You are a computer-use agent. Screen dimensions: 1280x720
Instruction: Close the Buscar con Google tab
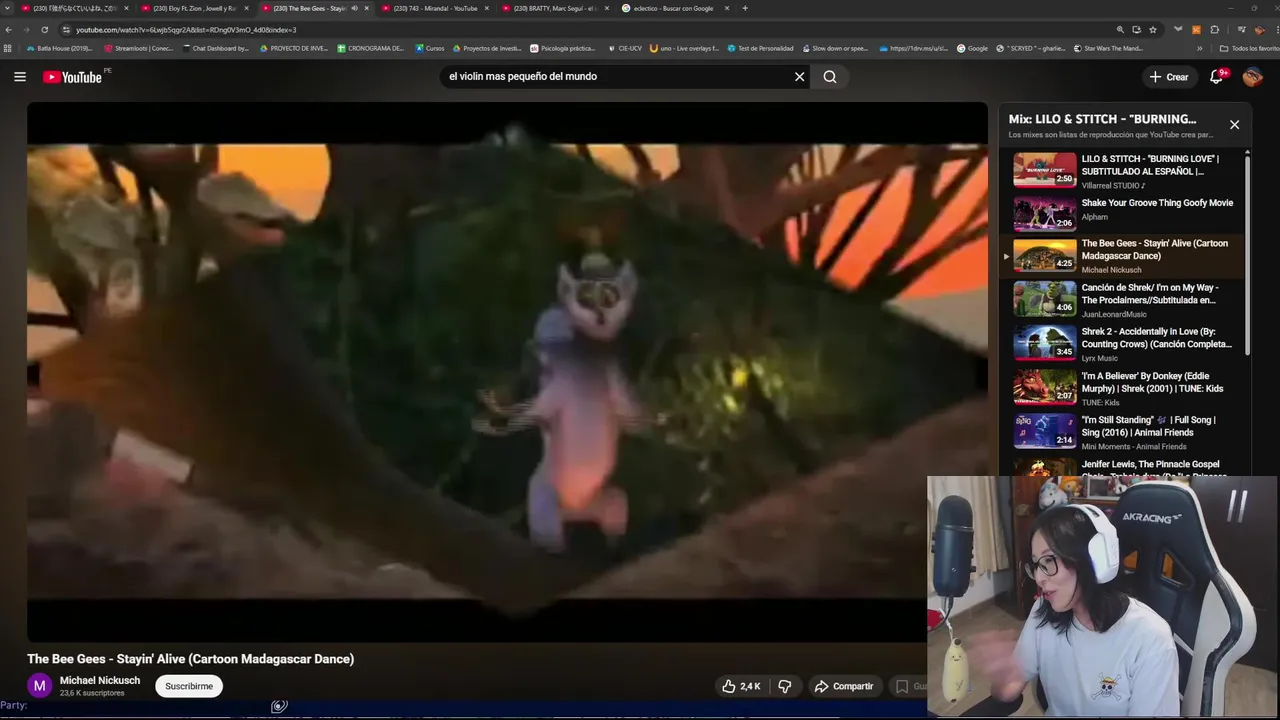pos(726,8)
